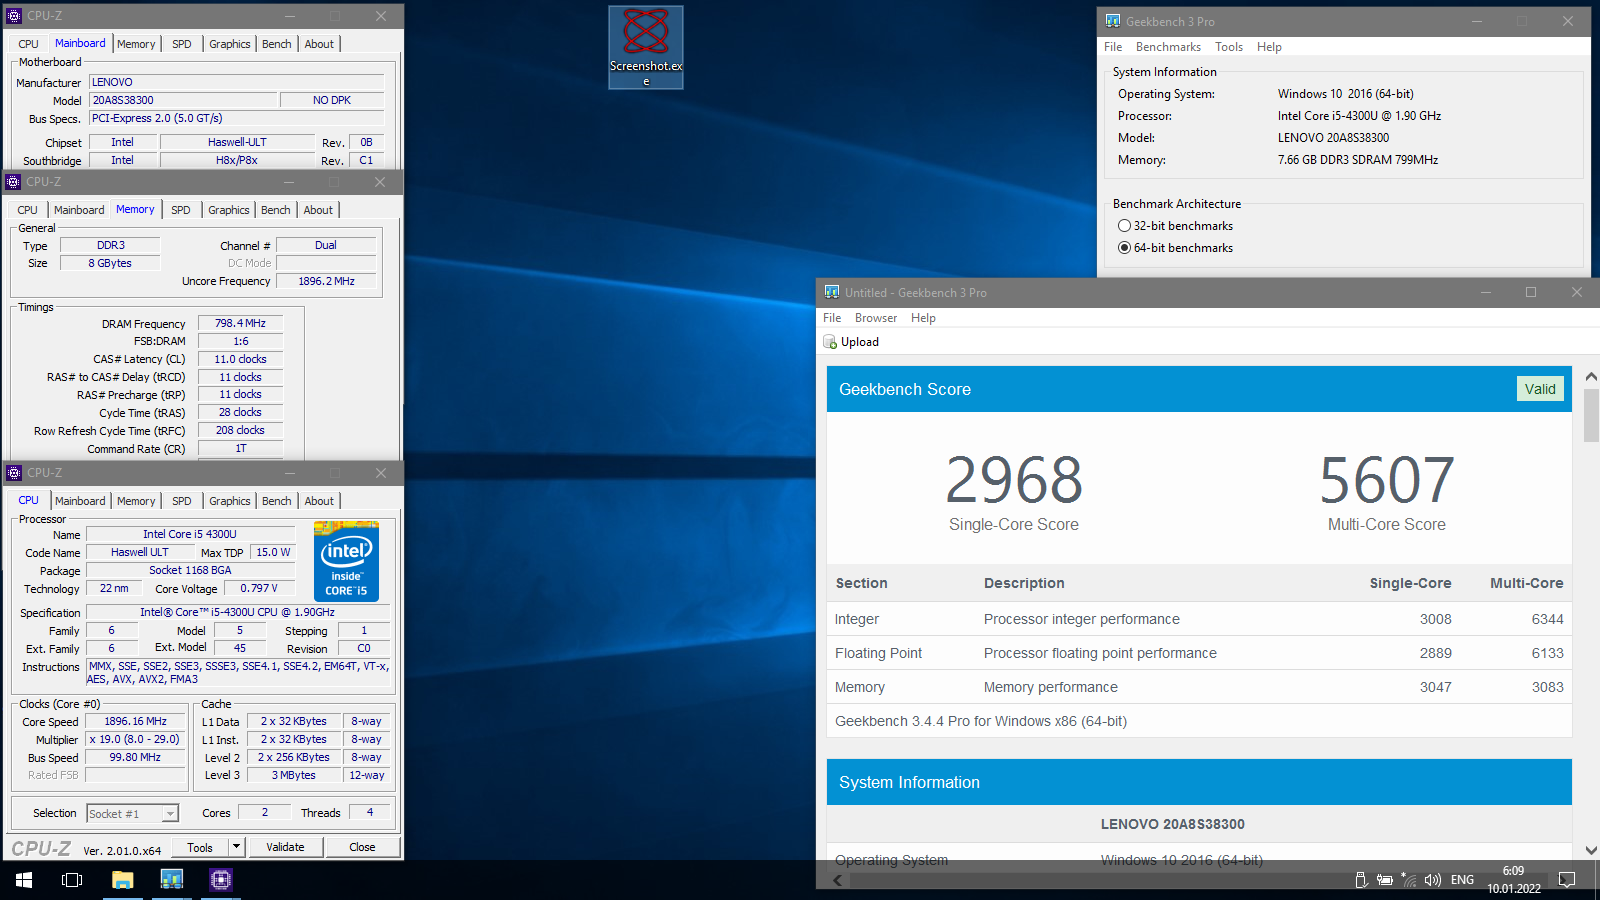Image resolution: width=1600 pixels, height=900 pixels.
Task: Click the Multiplier x 19.0 field
Action: pos(136,740)
